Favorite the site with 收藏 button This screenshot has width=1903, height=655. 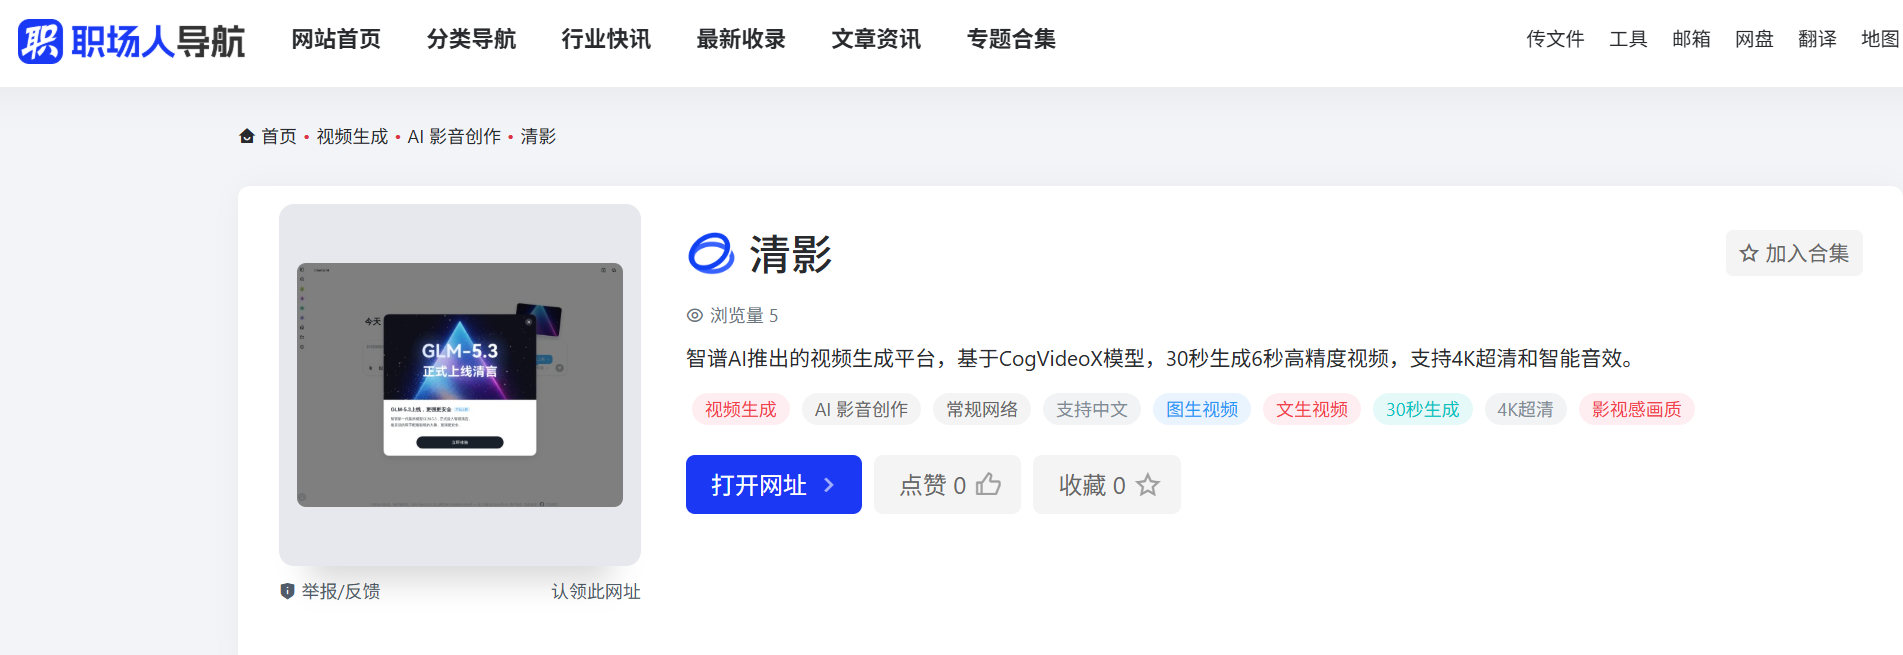pyautogui.click(x=1107, y=485)
